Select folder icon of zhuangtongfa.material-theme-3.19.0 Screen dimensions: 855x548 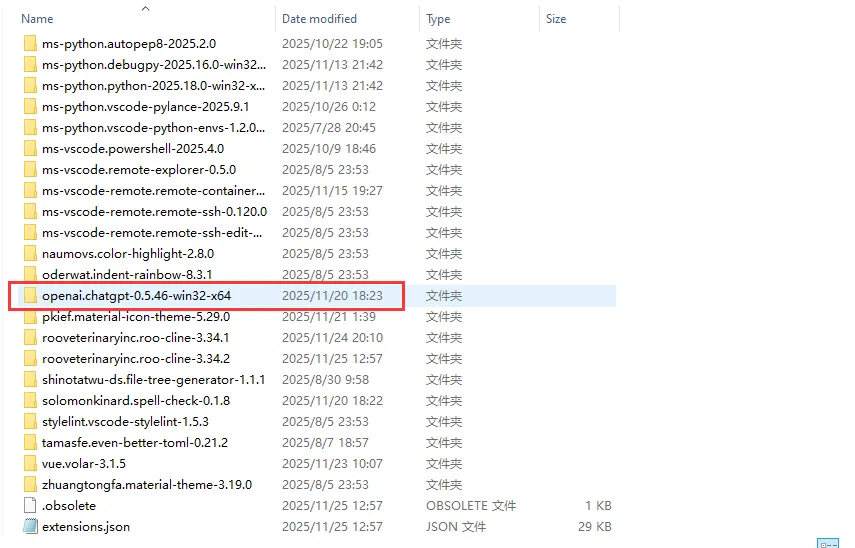(x=31, y=484)
